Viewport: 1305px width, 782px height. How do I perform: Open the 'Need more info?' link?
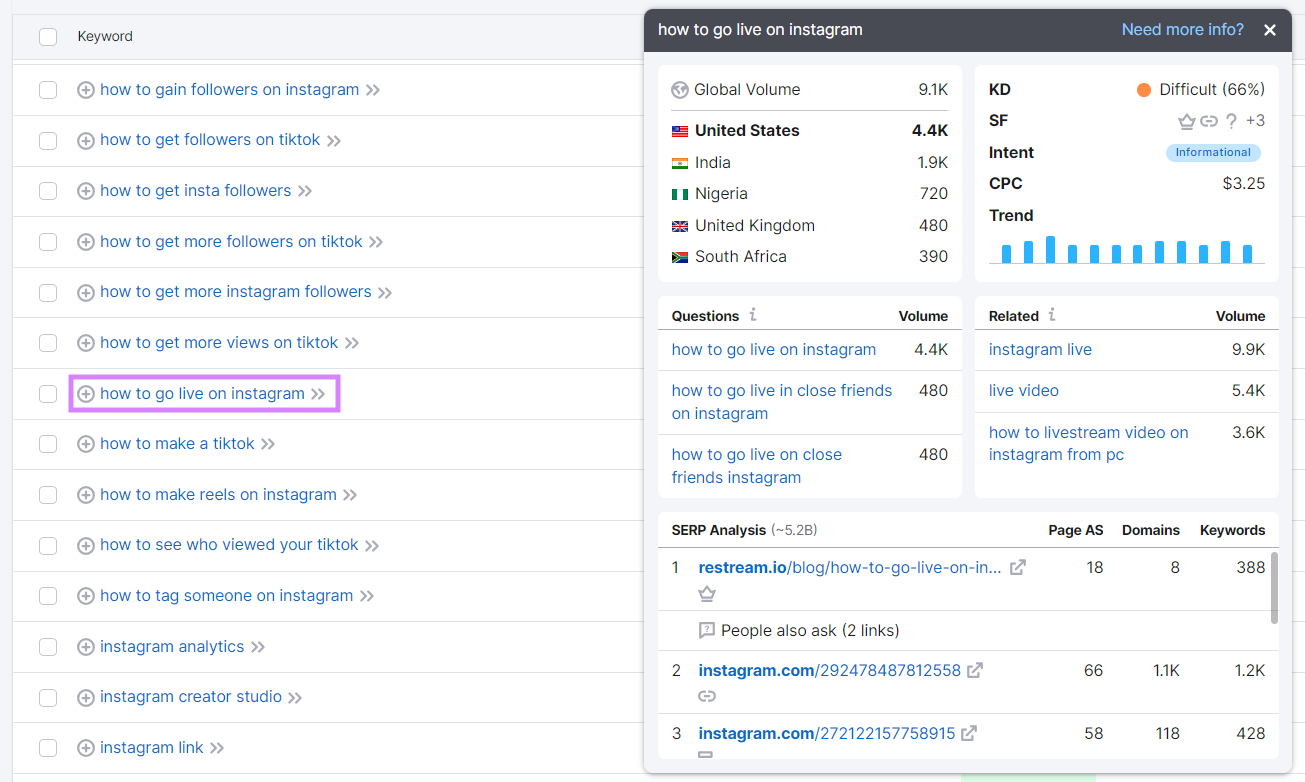[1182, 29]
